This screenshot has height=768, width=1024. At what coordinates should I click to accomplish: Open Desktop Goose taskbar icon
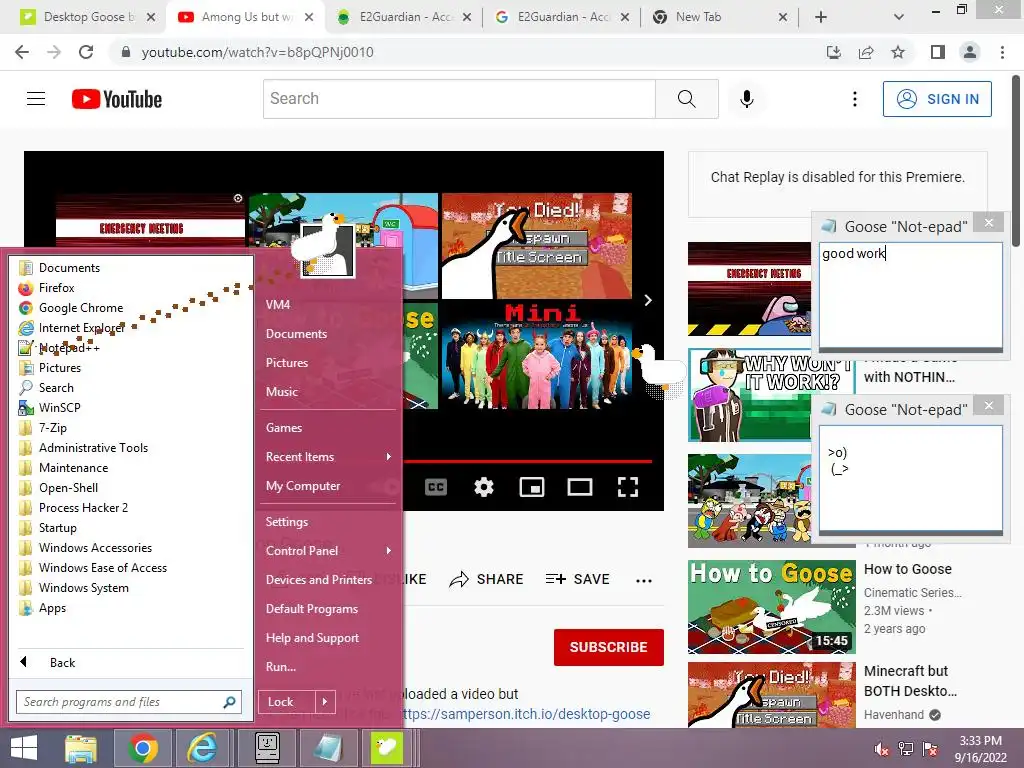click(x=387, y=748)
